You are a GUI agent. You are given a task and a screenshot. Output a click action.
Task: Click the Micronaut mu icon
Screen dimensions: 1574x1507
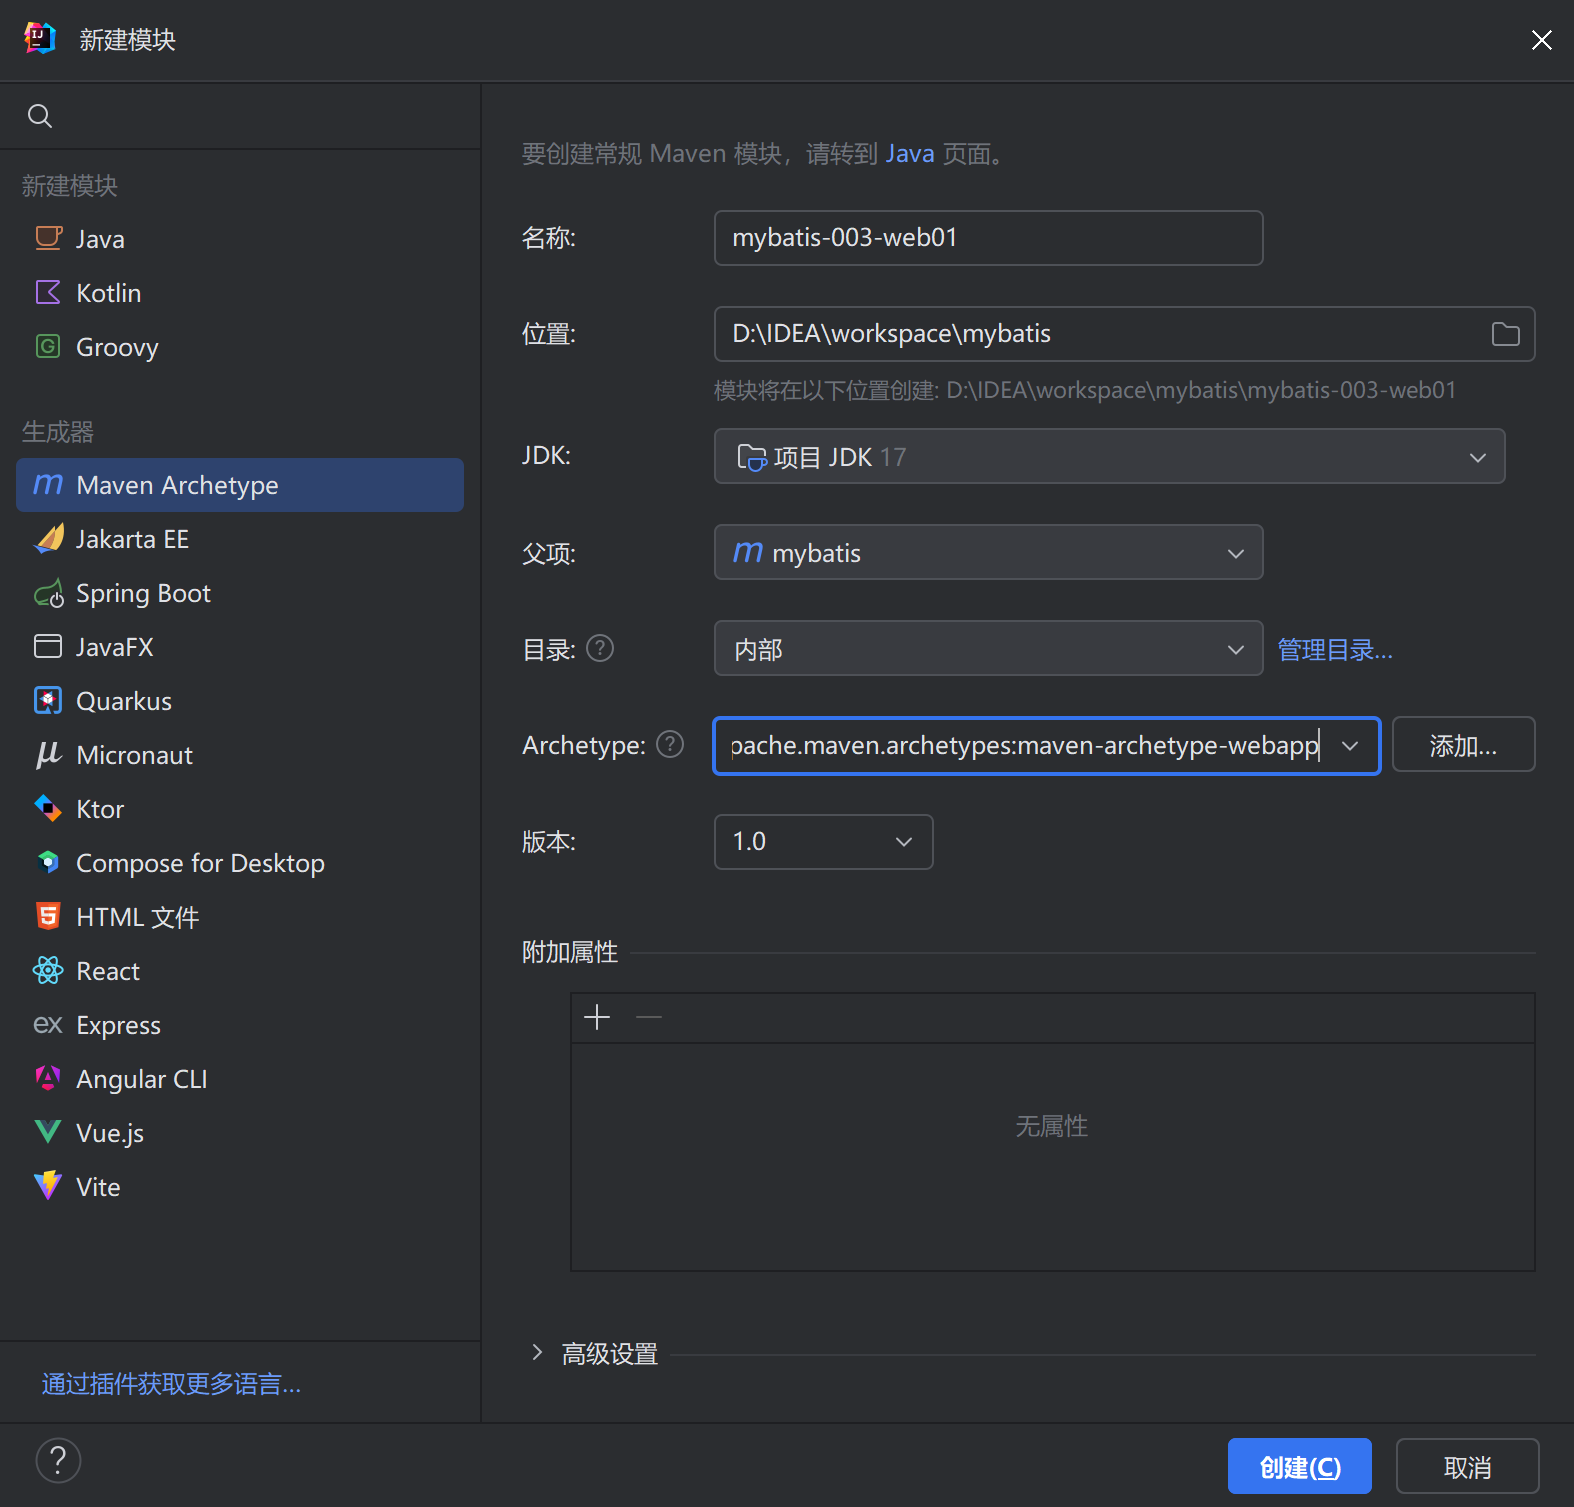[x=48, y=754]
